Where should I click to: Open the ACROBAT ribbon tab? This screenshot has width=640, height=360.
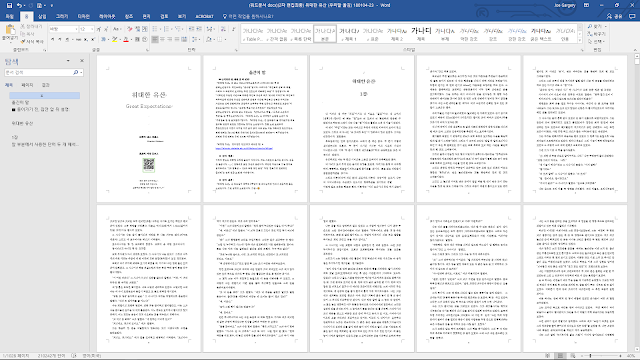(x=204, y=16)
